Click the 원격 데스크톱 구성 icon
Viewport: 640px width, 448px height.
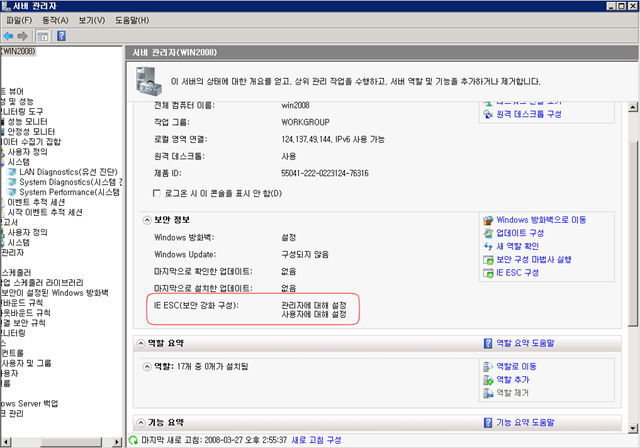(488, 114)
